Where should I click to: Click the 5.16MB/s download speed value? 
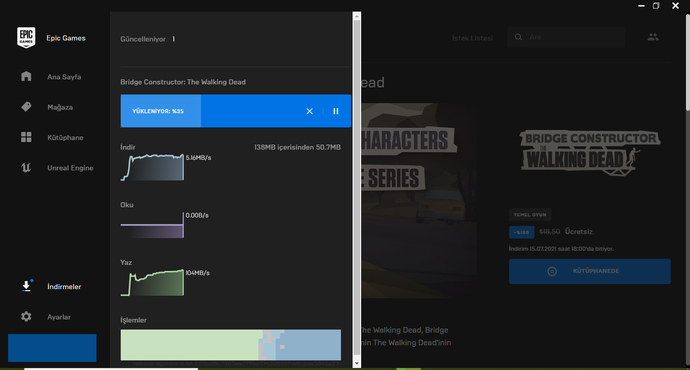198,158
